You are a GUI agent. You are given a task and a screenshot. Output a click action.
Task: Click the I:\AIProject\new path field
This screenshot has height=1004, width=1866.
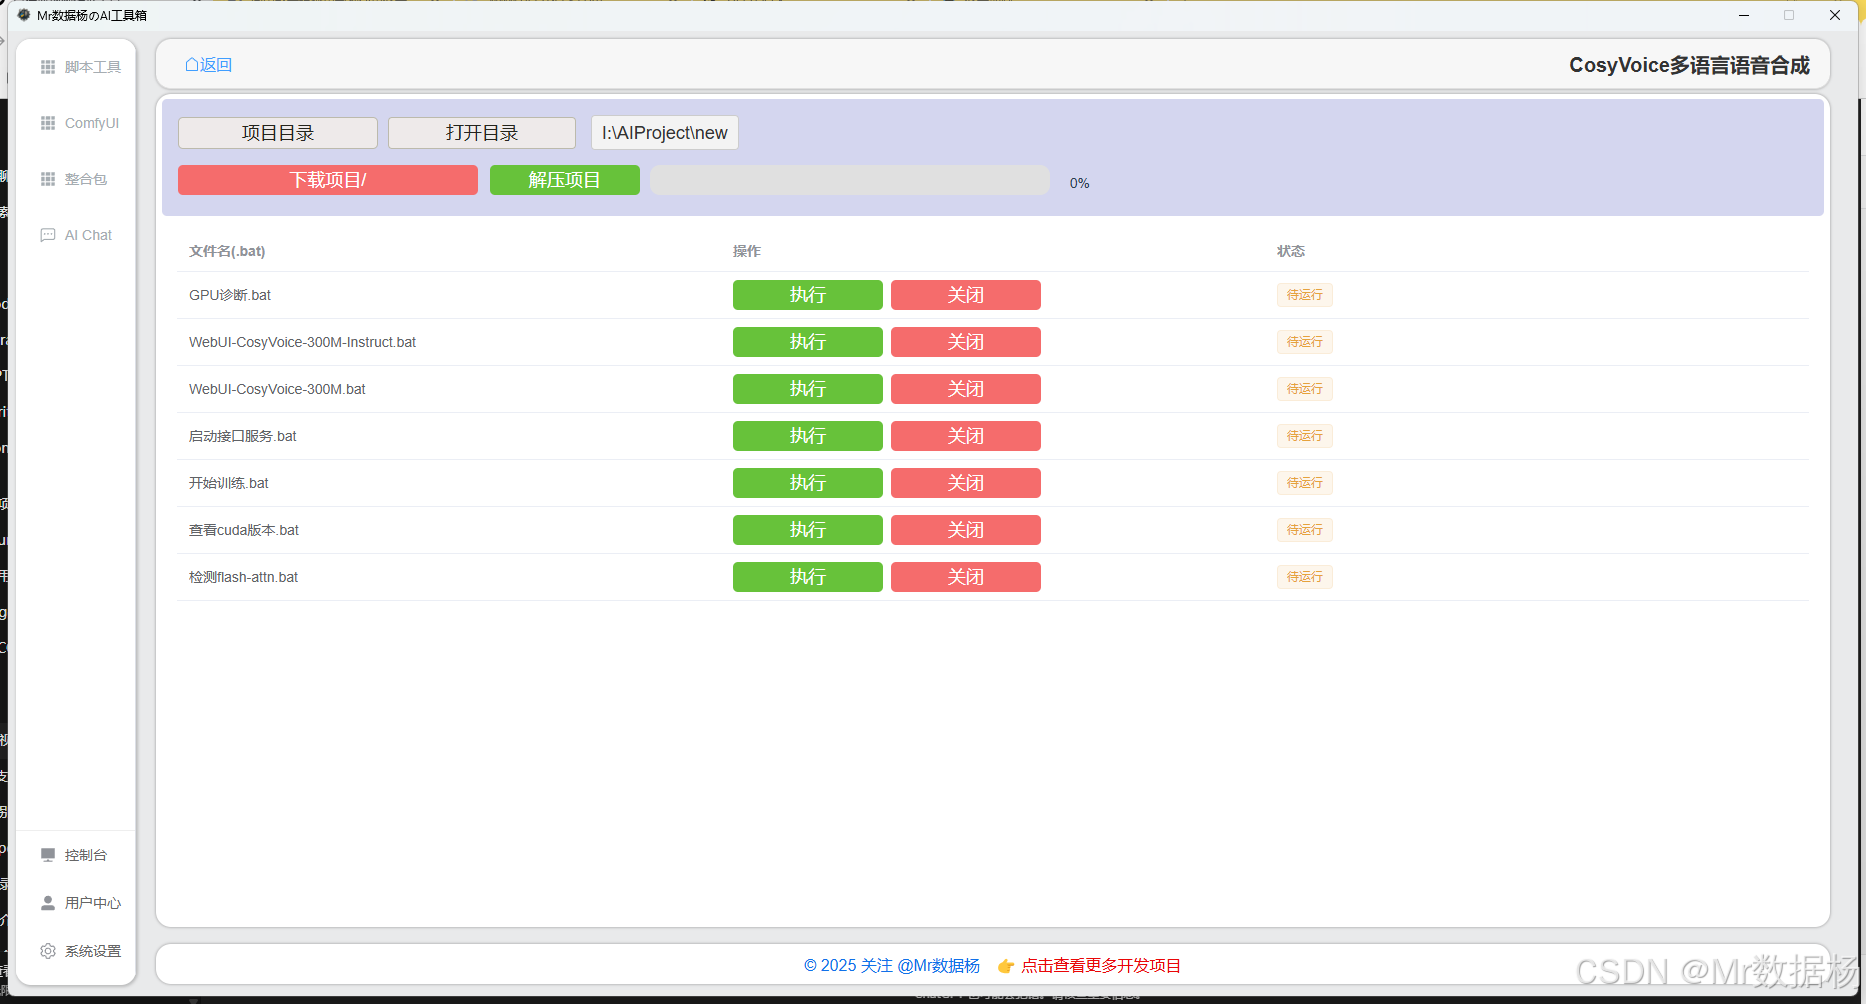[x=665, y=133]
